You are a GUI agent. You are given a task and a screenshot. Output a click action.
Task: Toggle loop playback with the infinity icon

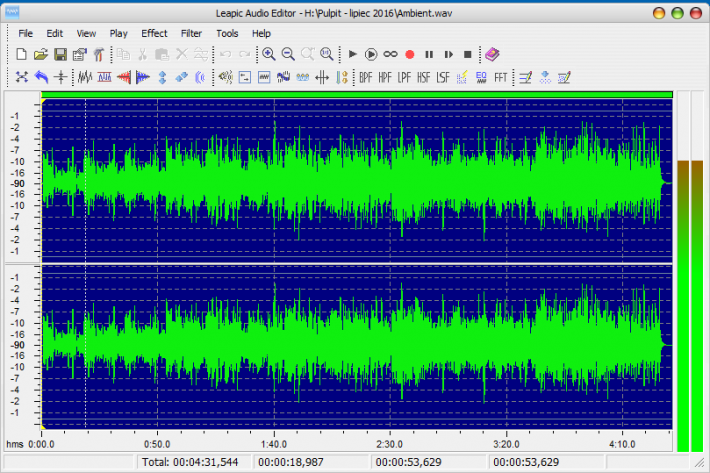pos(390,55)
